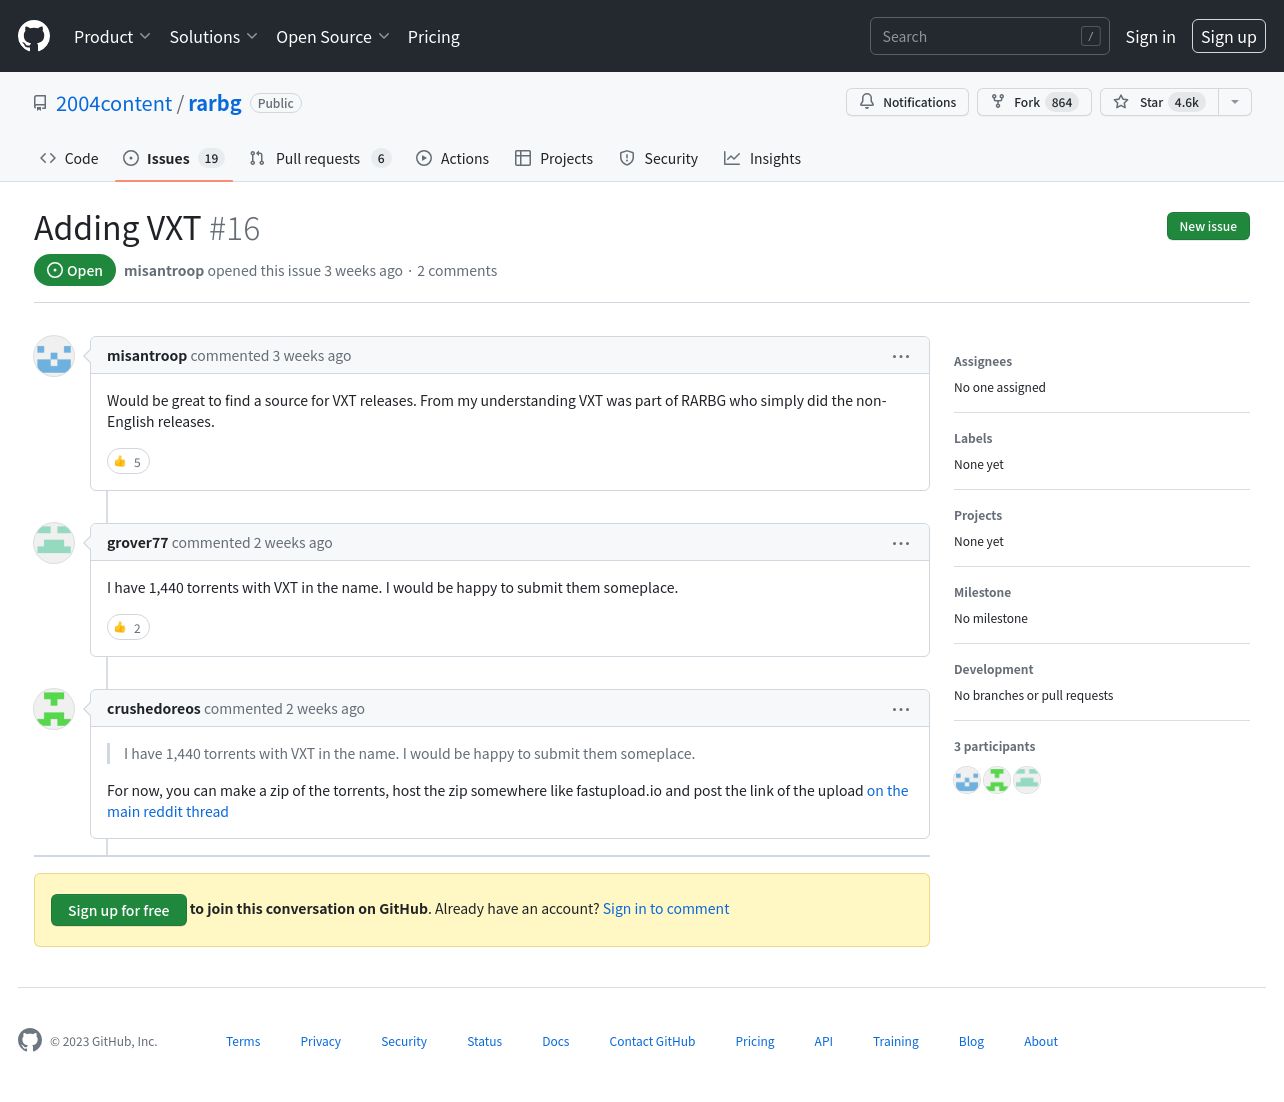Open the Docs footer link
The height and width of the screenshot is (1102, 1284).
[556, 1042]
